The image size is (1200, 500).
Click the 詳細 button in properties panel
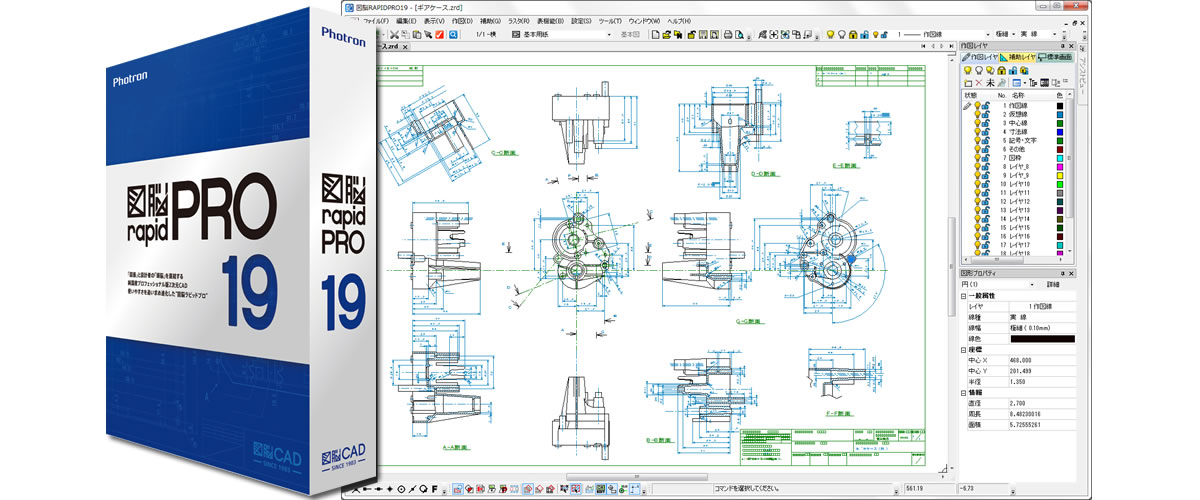tap(1053, 284)
